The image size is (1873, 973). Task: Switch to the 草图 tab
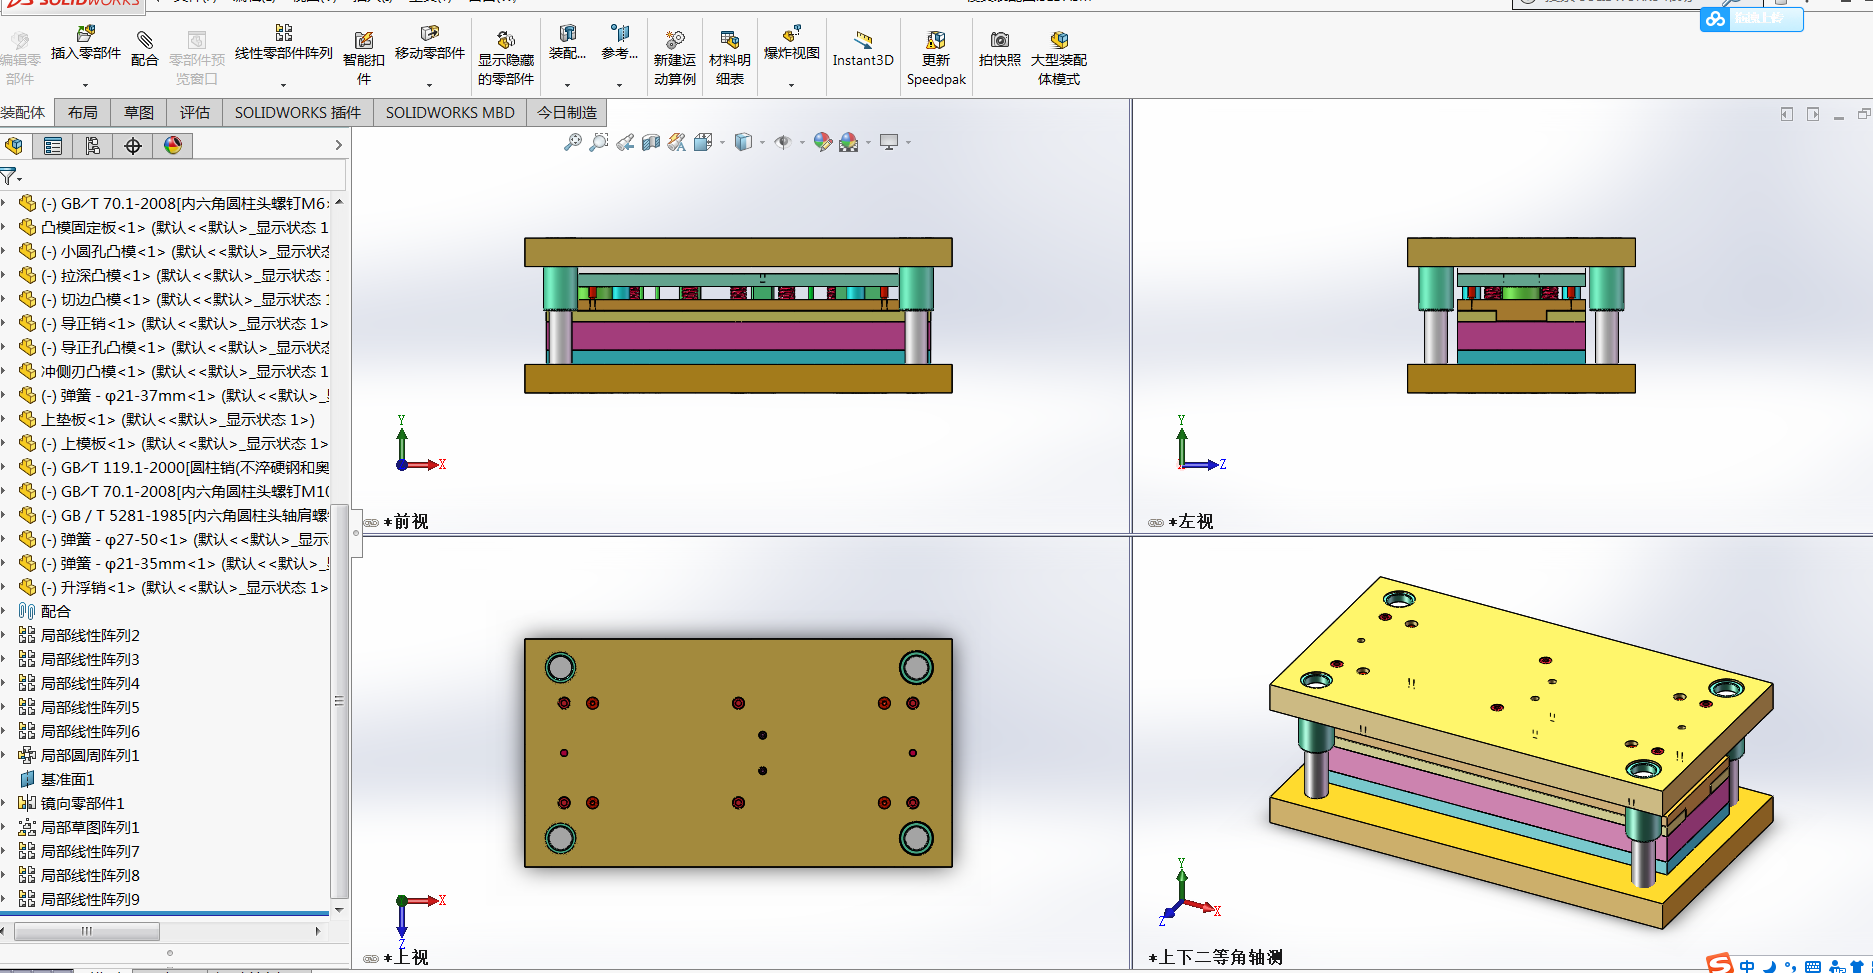click(x=139, y=112)
